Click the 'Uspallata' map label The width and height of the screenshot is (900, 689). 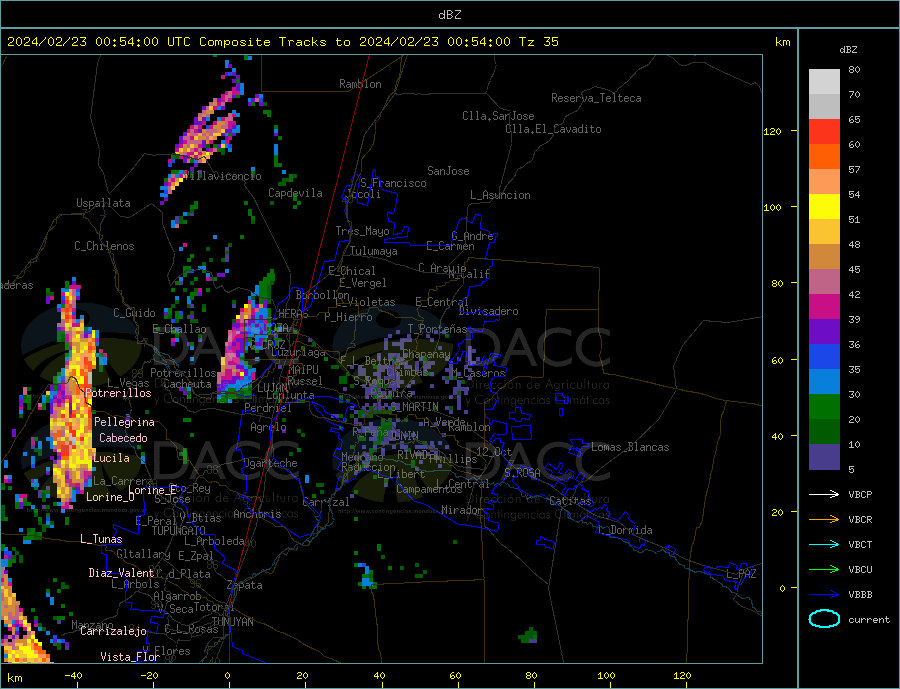pos(103,203)
